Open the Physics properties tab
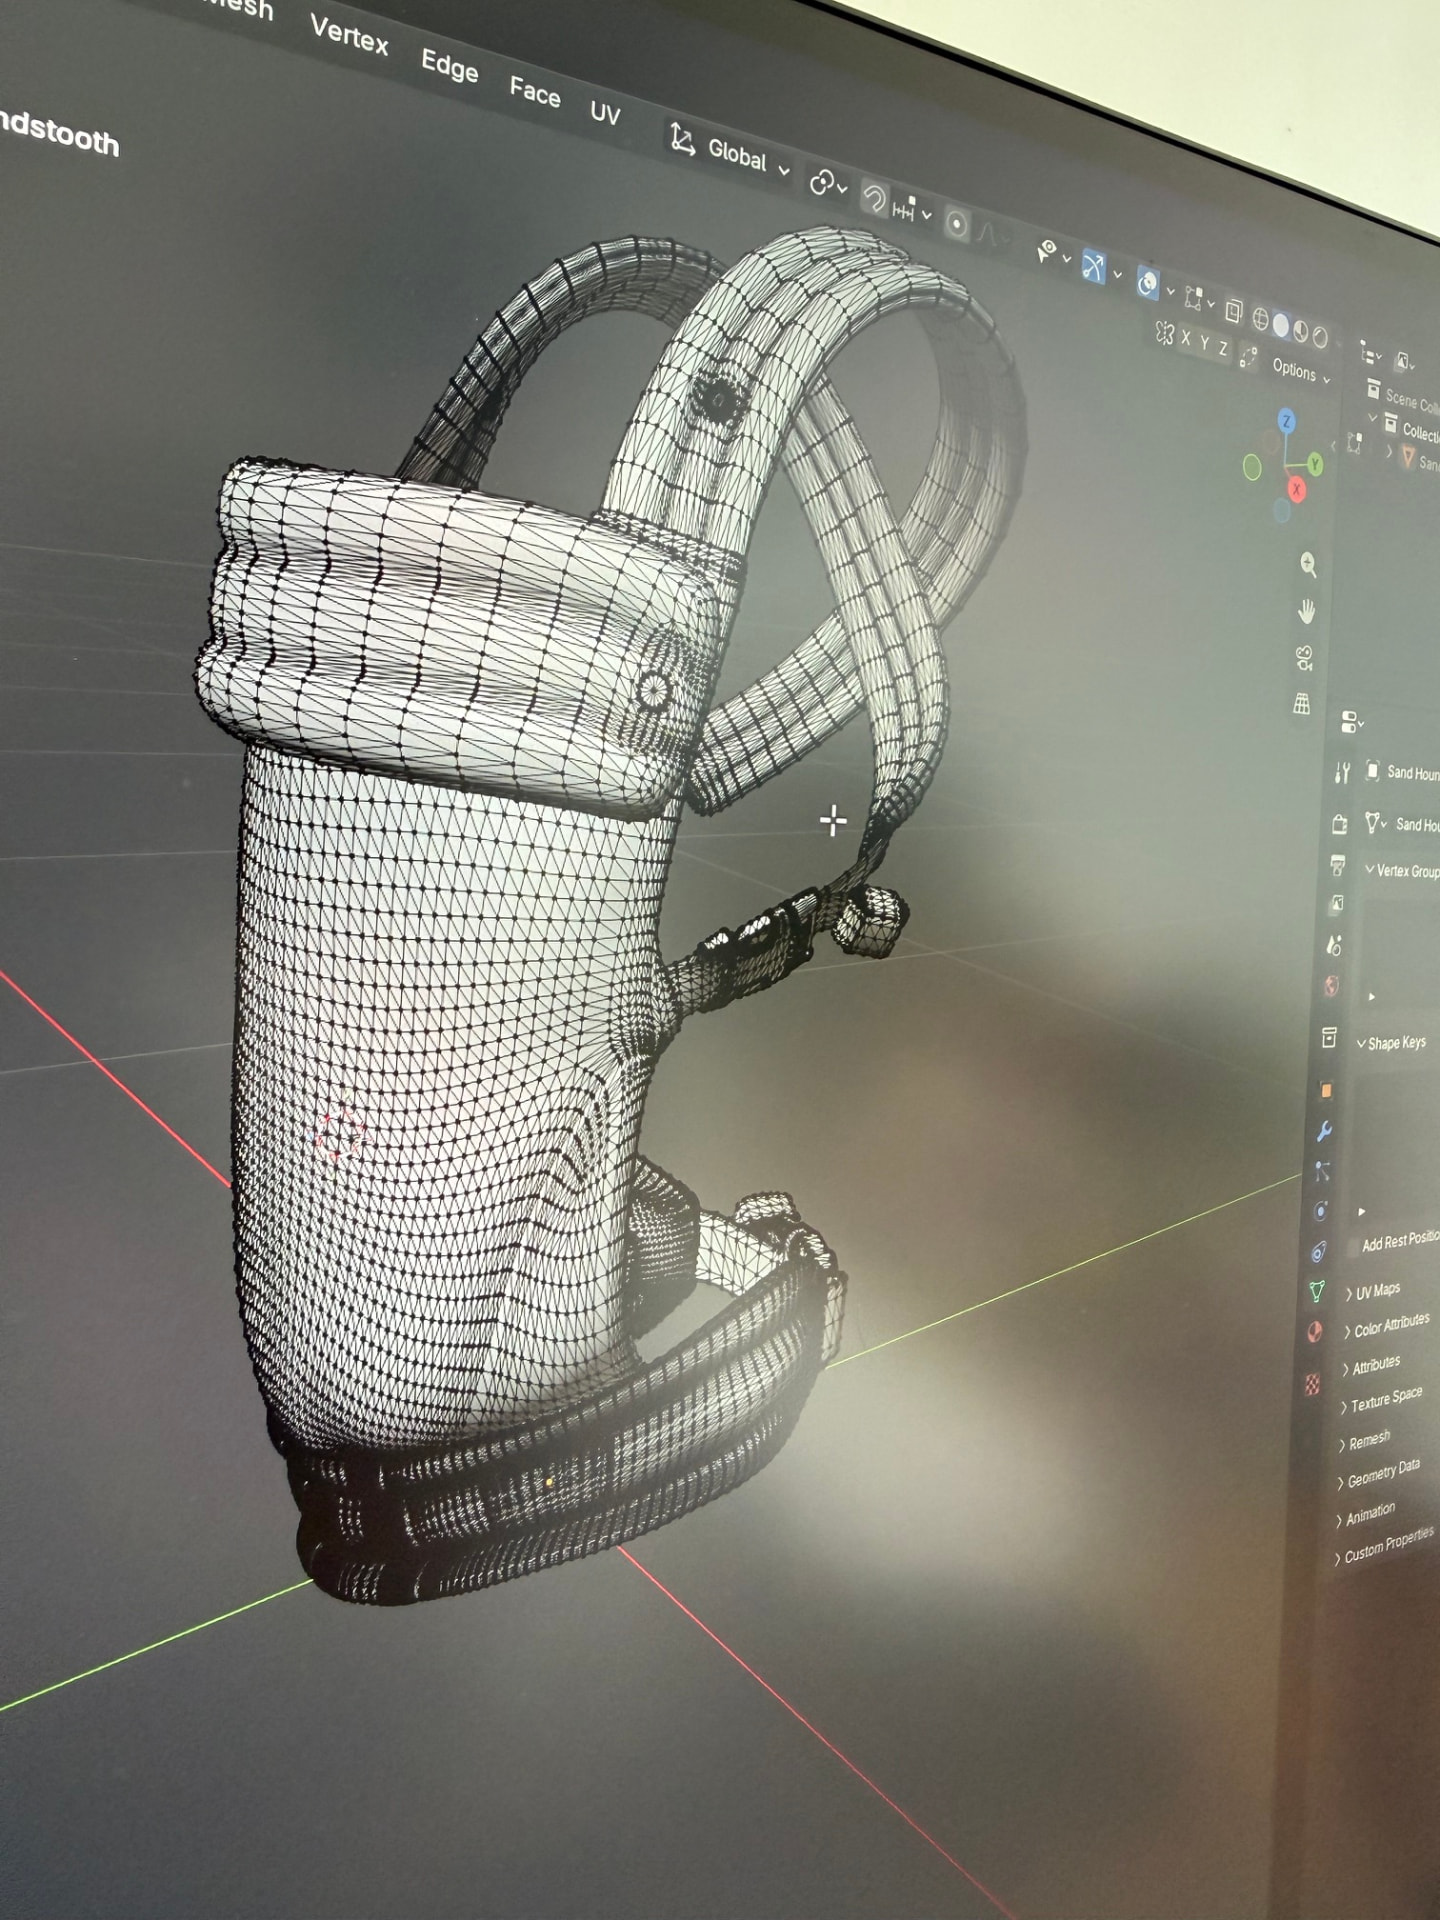Viewport: 1440px width, 1920px height. coord(1320,1211)
